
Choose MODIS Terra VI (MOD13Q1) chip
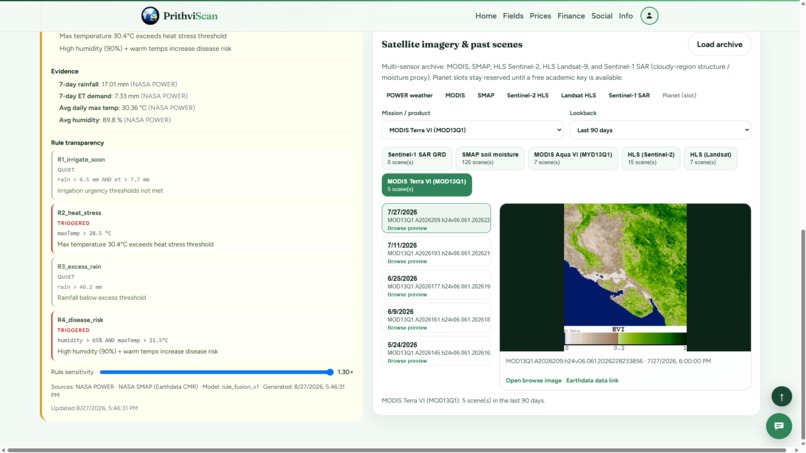click(427, 185)
